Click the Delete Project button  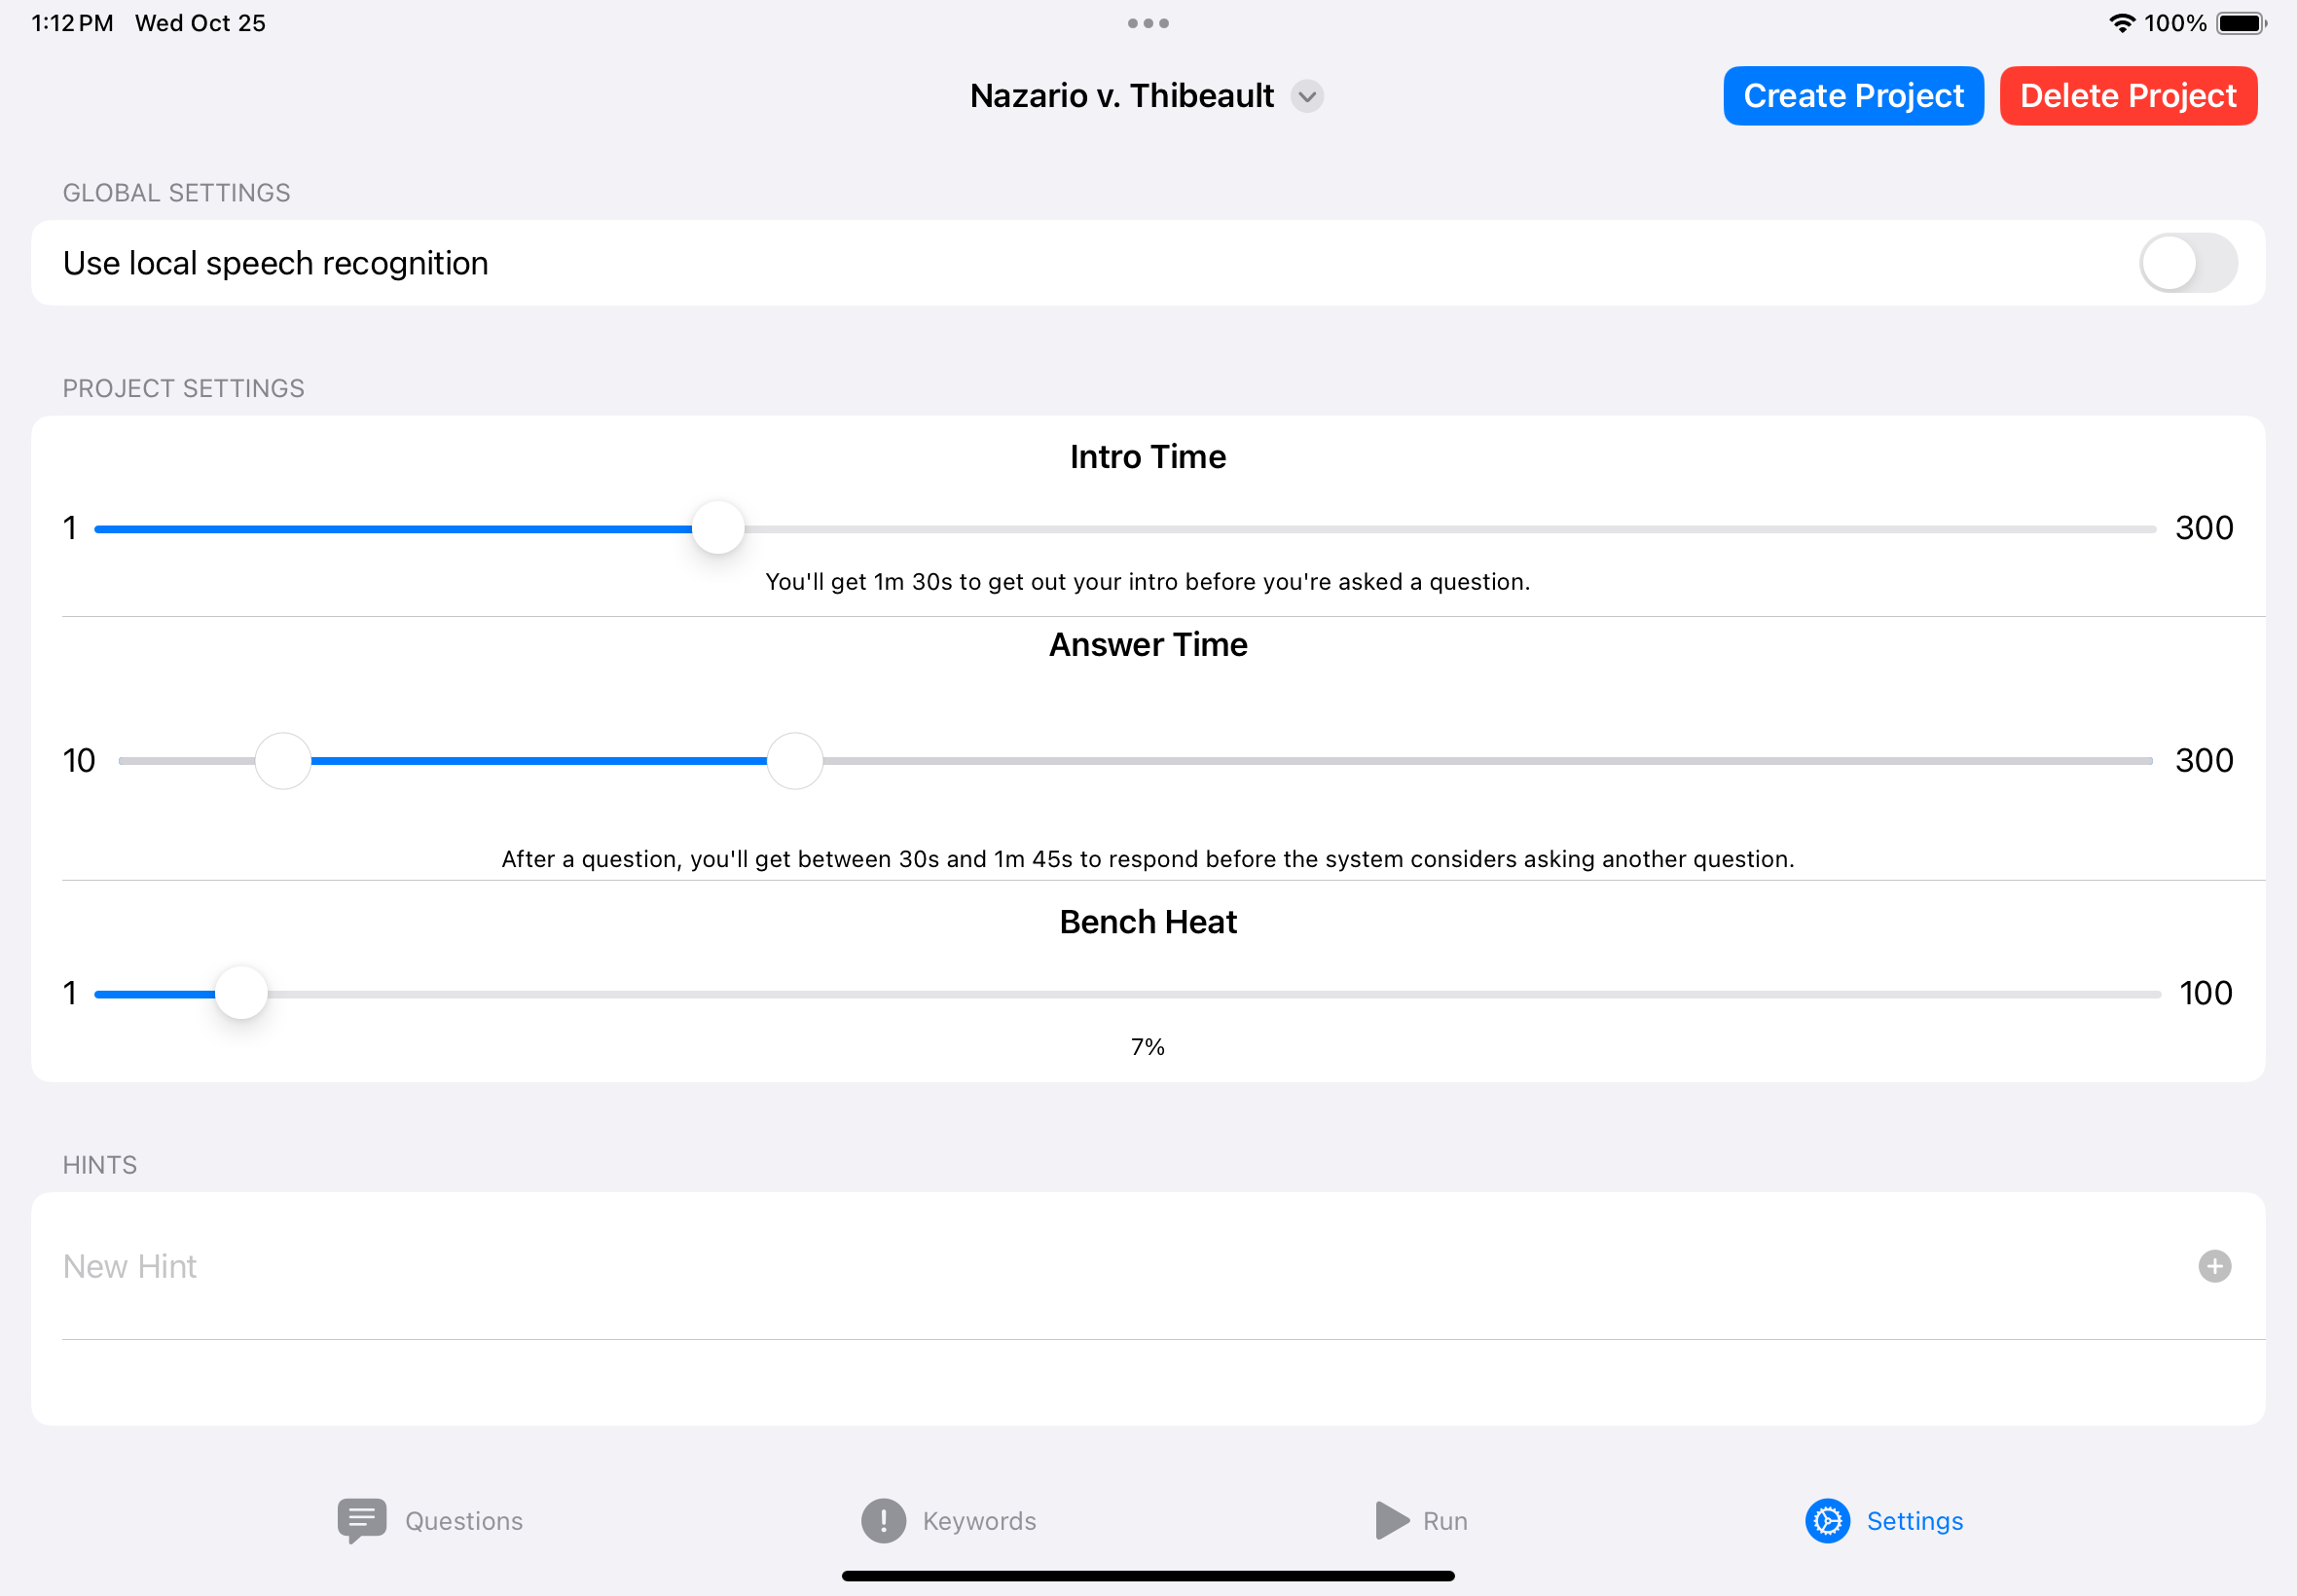(x=2128, y=96)
